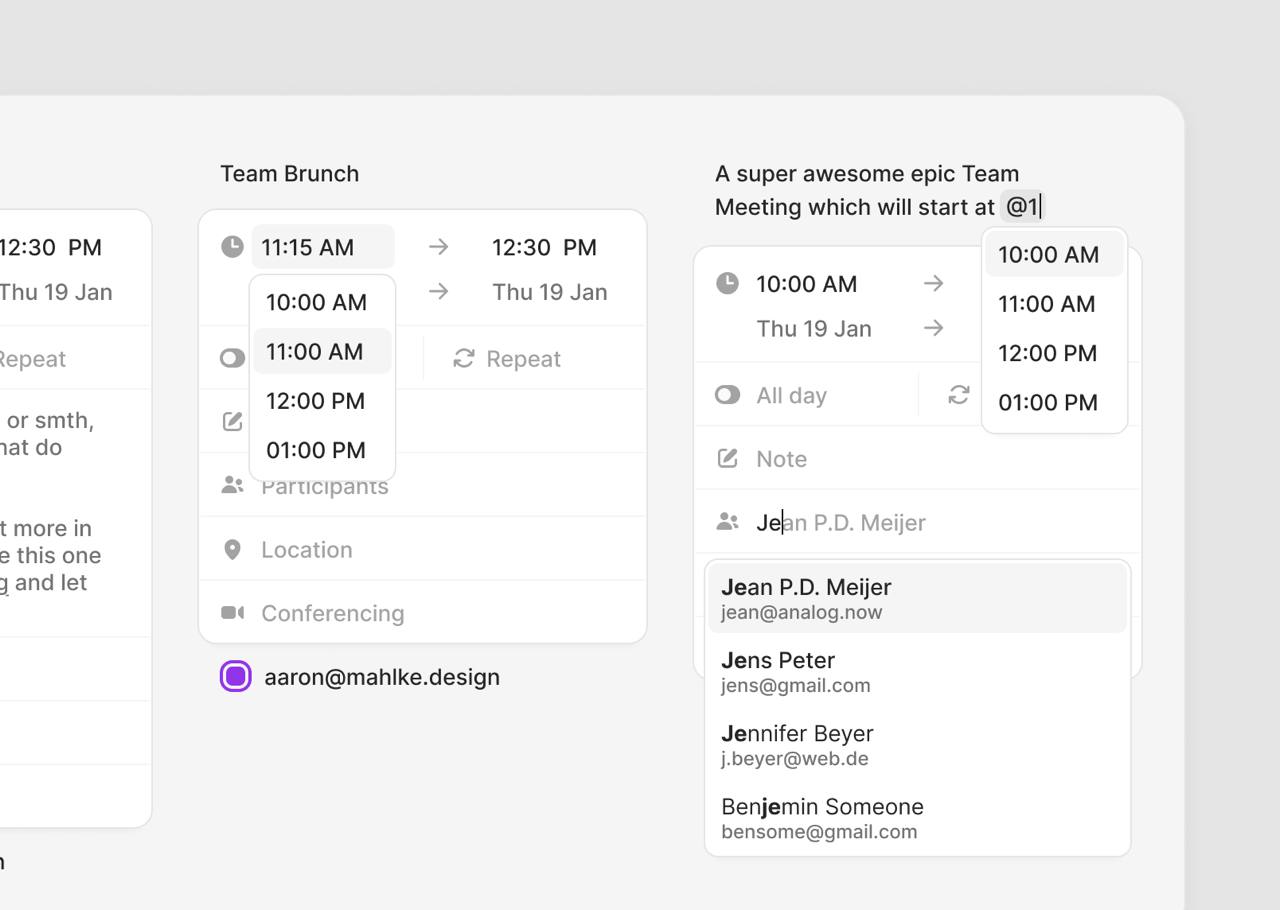Click the repeat arrows icon in Team Brunch card
This screenshot has width=1280, height=910.
463,358
